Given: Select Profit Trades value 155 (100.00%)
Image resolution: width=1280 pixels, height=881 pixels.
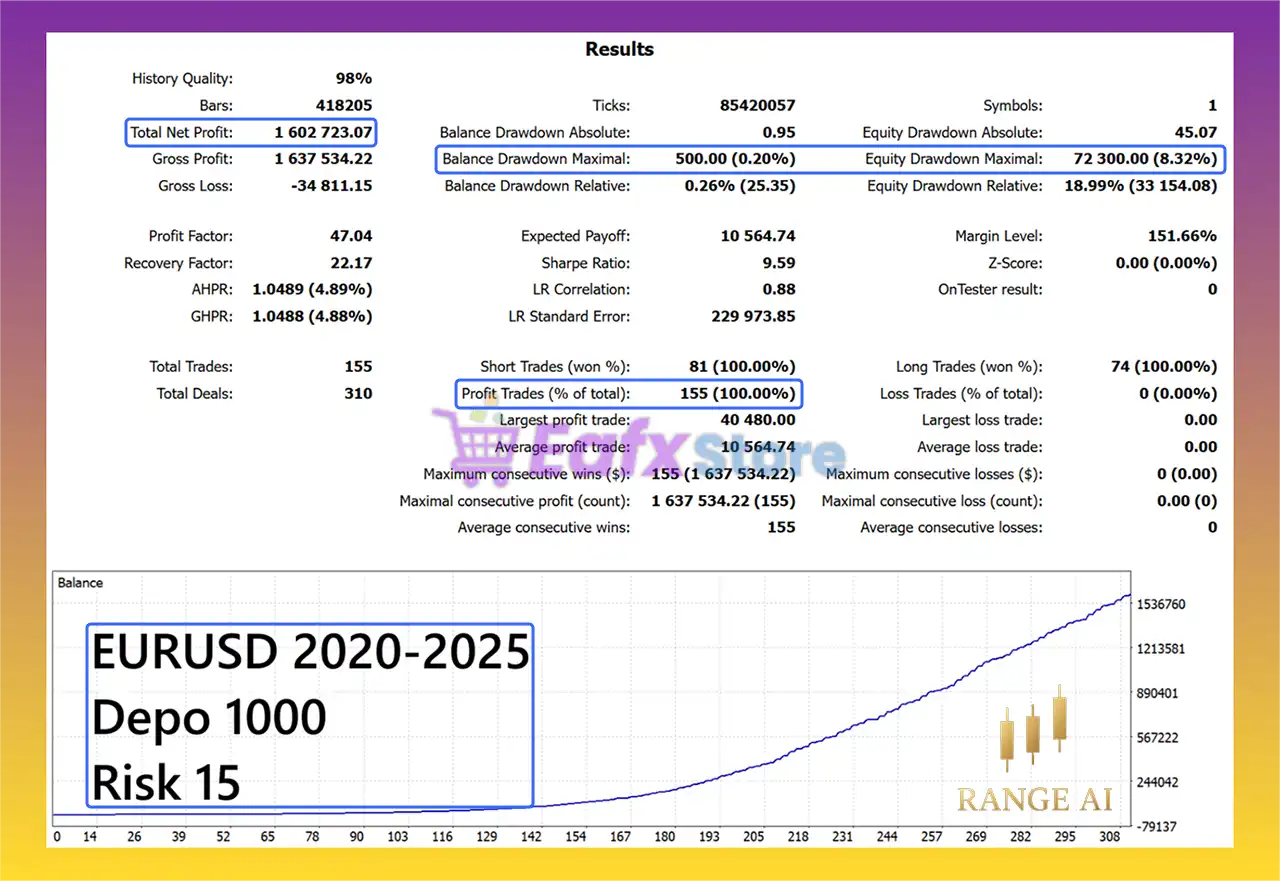Looking at the screenshot, I should point(738,393).
